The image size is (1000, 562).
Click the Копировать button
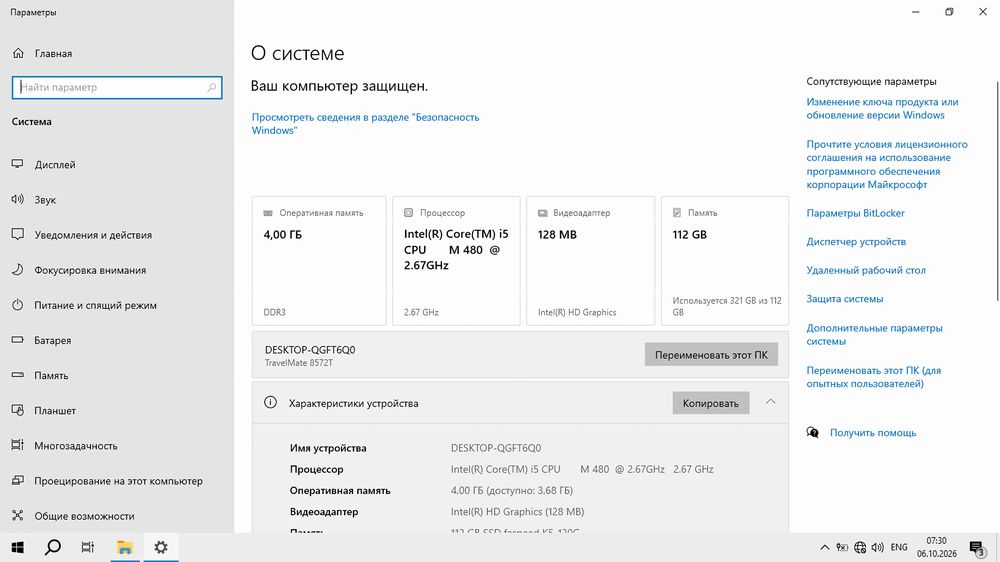710,403
